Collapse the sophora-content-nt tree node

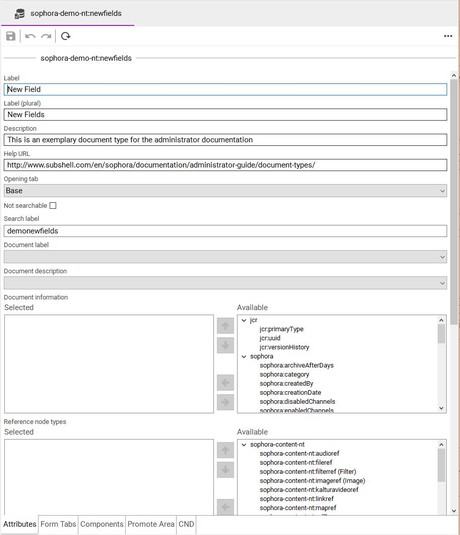[244, 444]
